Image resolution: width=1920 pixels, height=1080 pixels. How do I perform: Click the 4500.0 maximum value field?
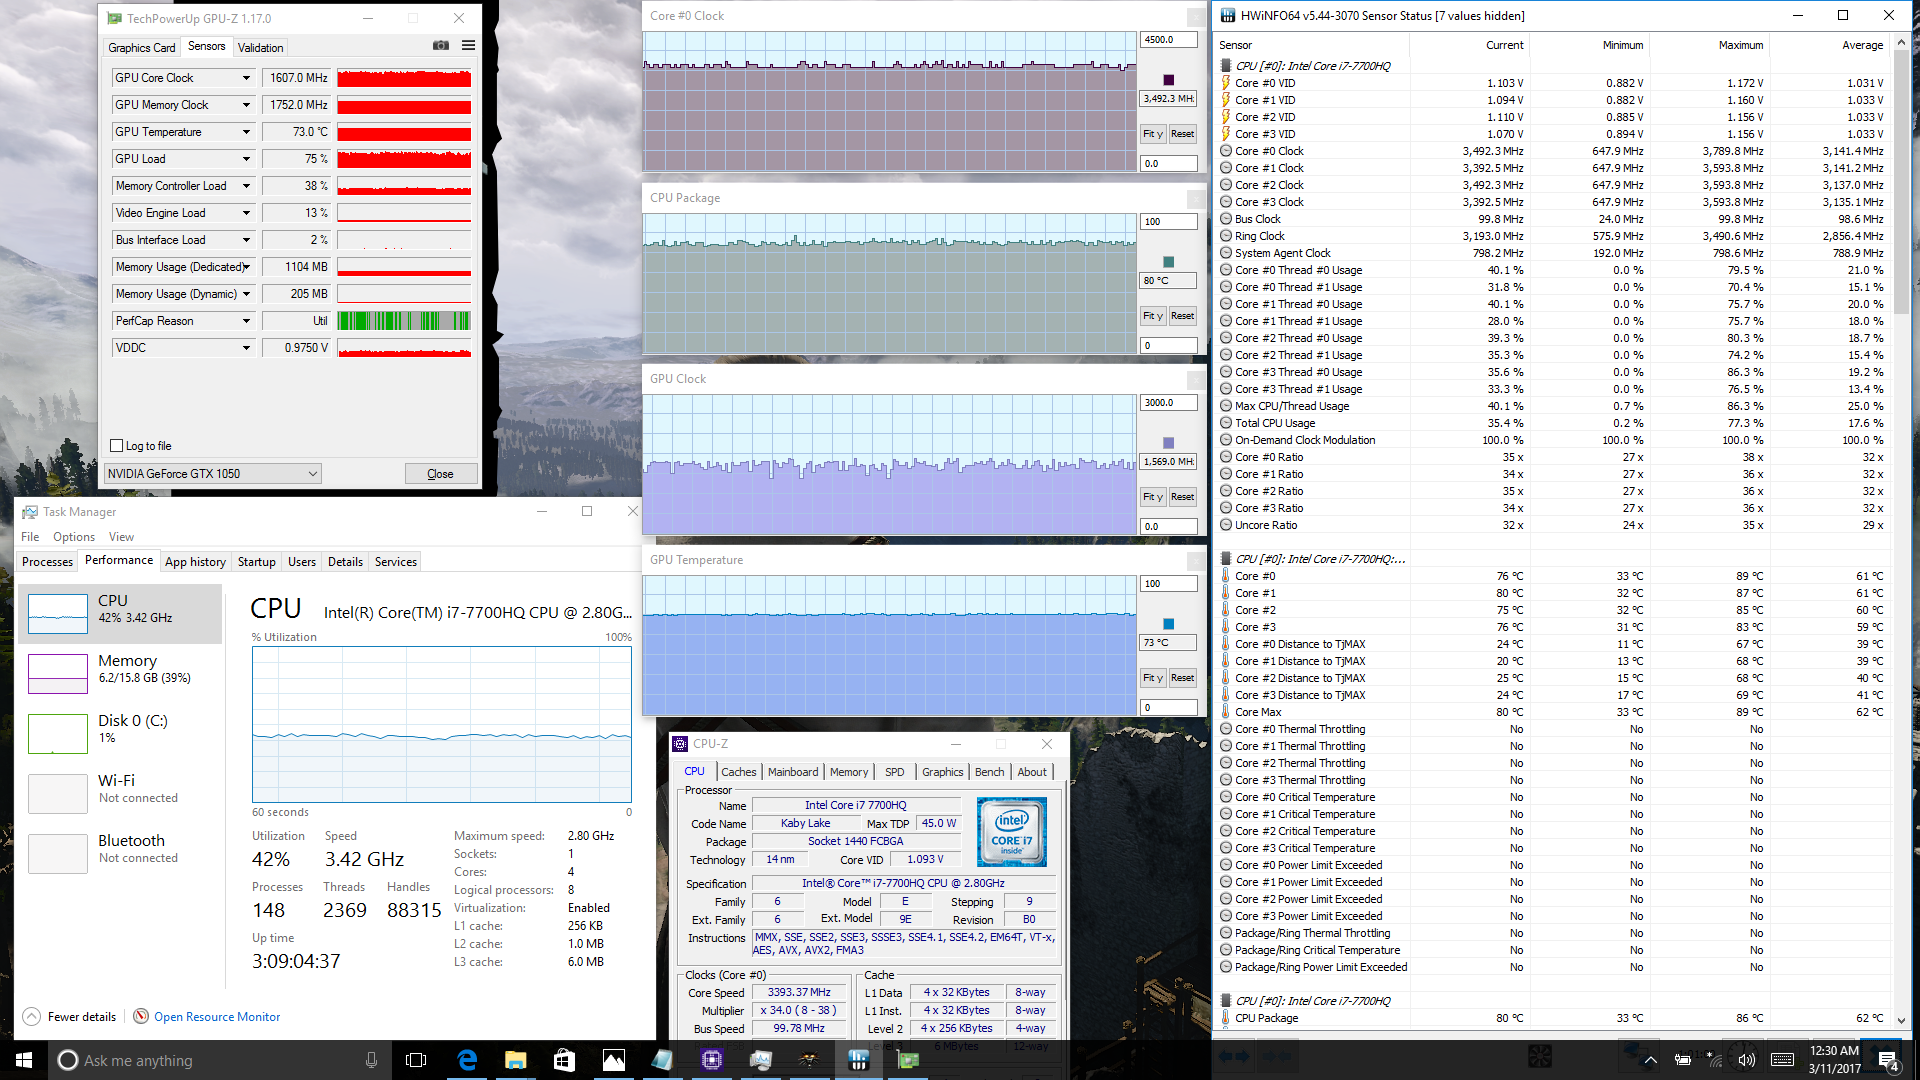coord(1167,40)
